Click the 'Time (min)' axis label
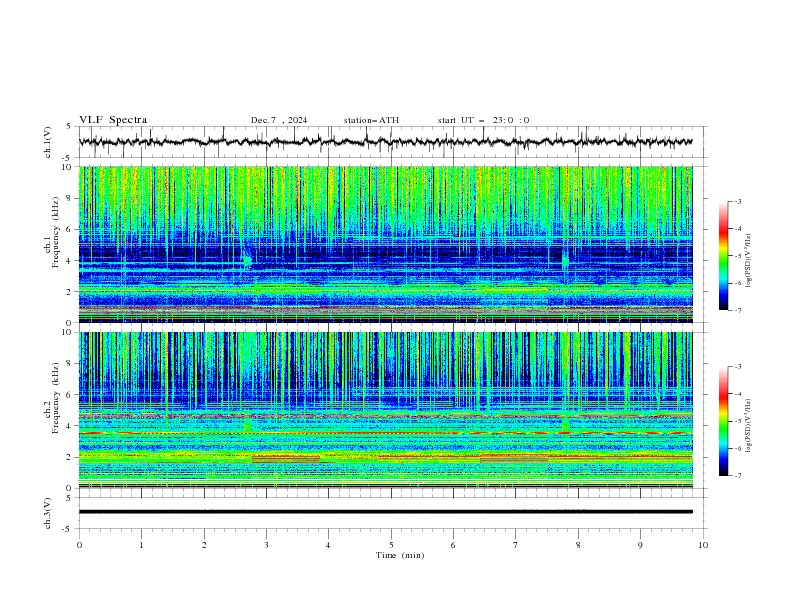 click(x=400, y=555)
